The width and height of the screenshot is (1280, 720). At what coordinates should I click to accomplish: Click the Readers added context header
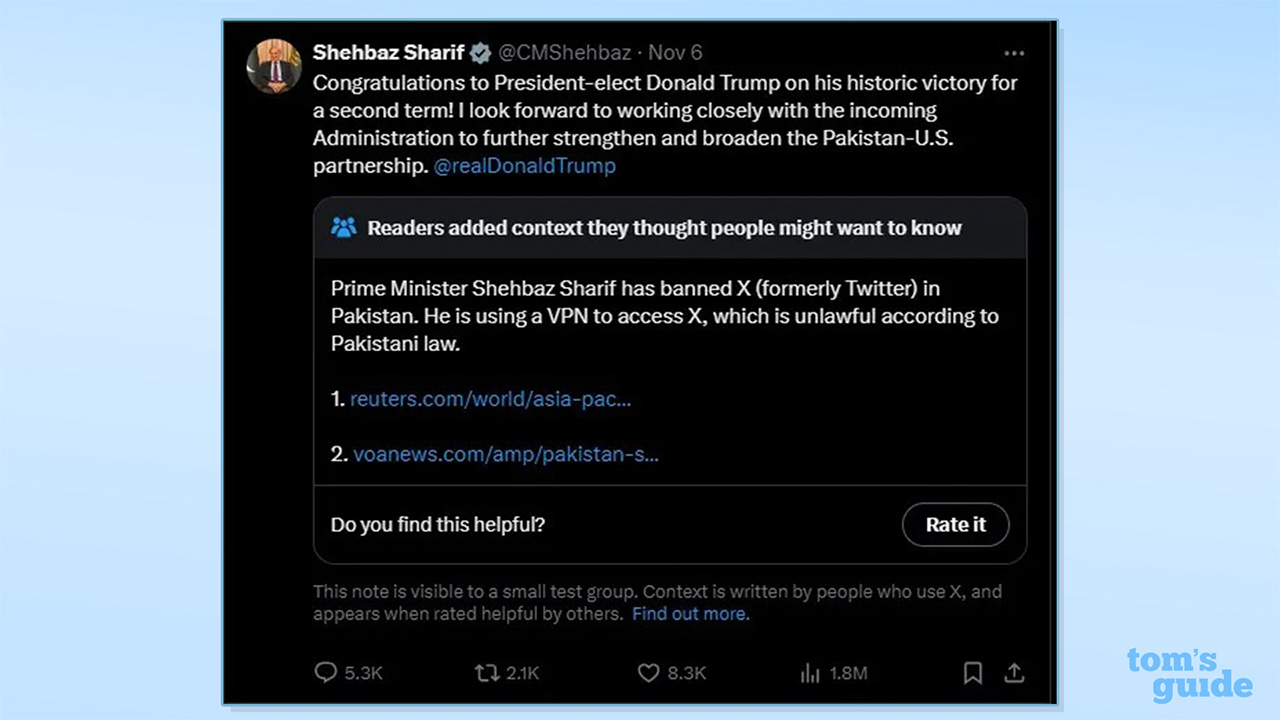[664, 228]
